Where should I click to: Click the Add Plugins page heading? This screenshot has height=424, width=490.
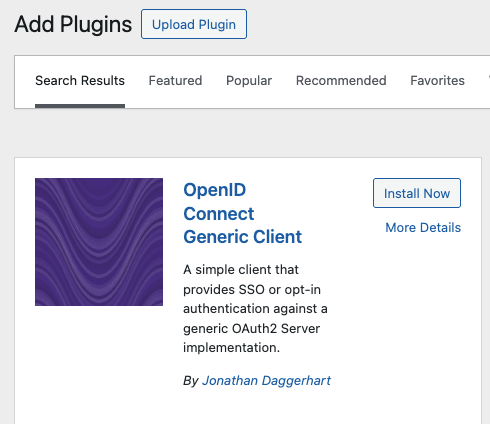(x=73, y=25)
